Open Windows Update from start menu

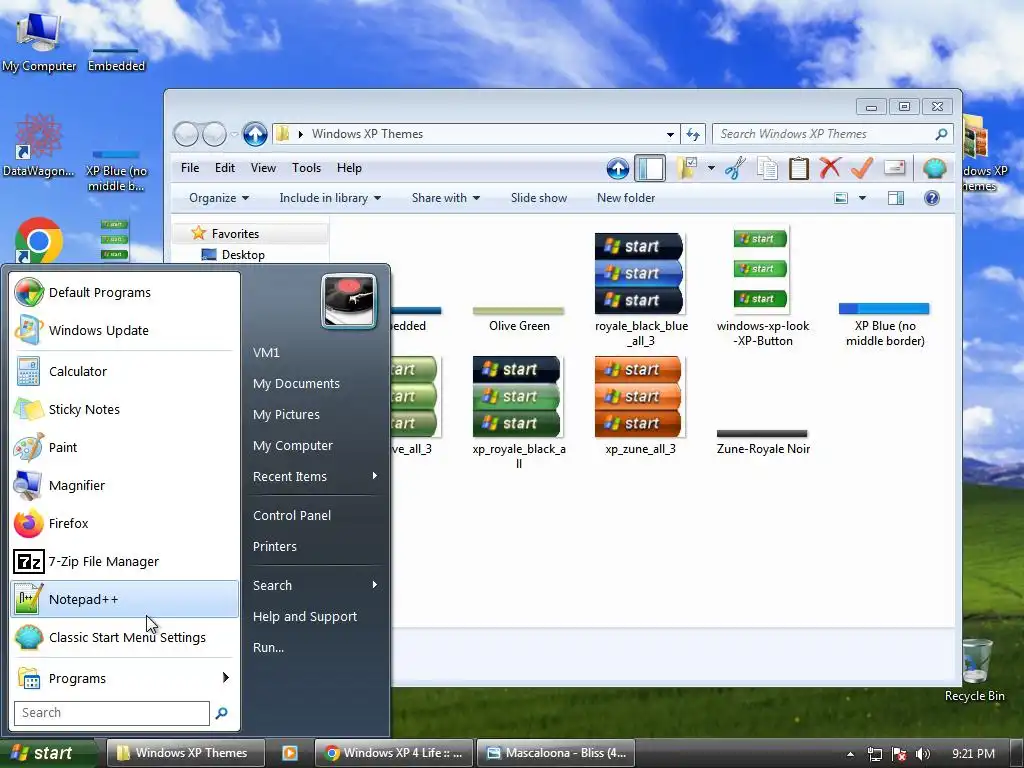click(125, 330)
